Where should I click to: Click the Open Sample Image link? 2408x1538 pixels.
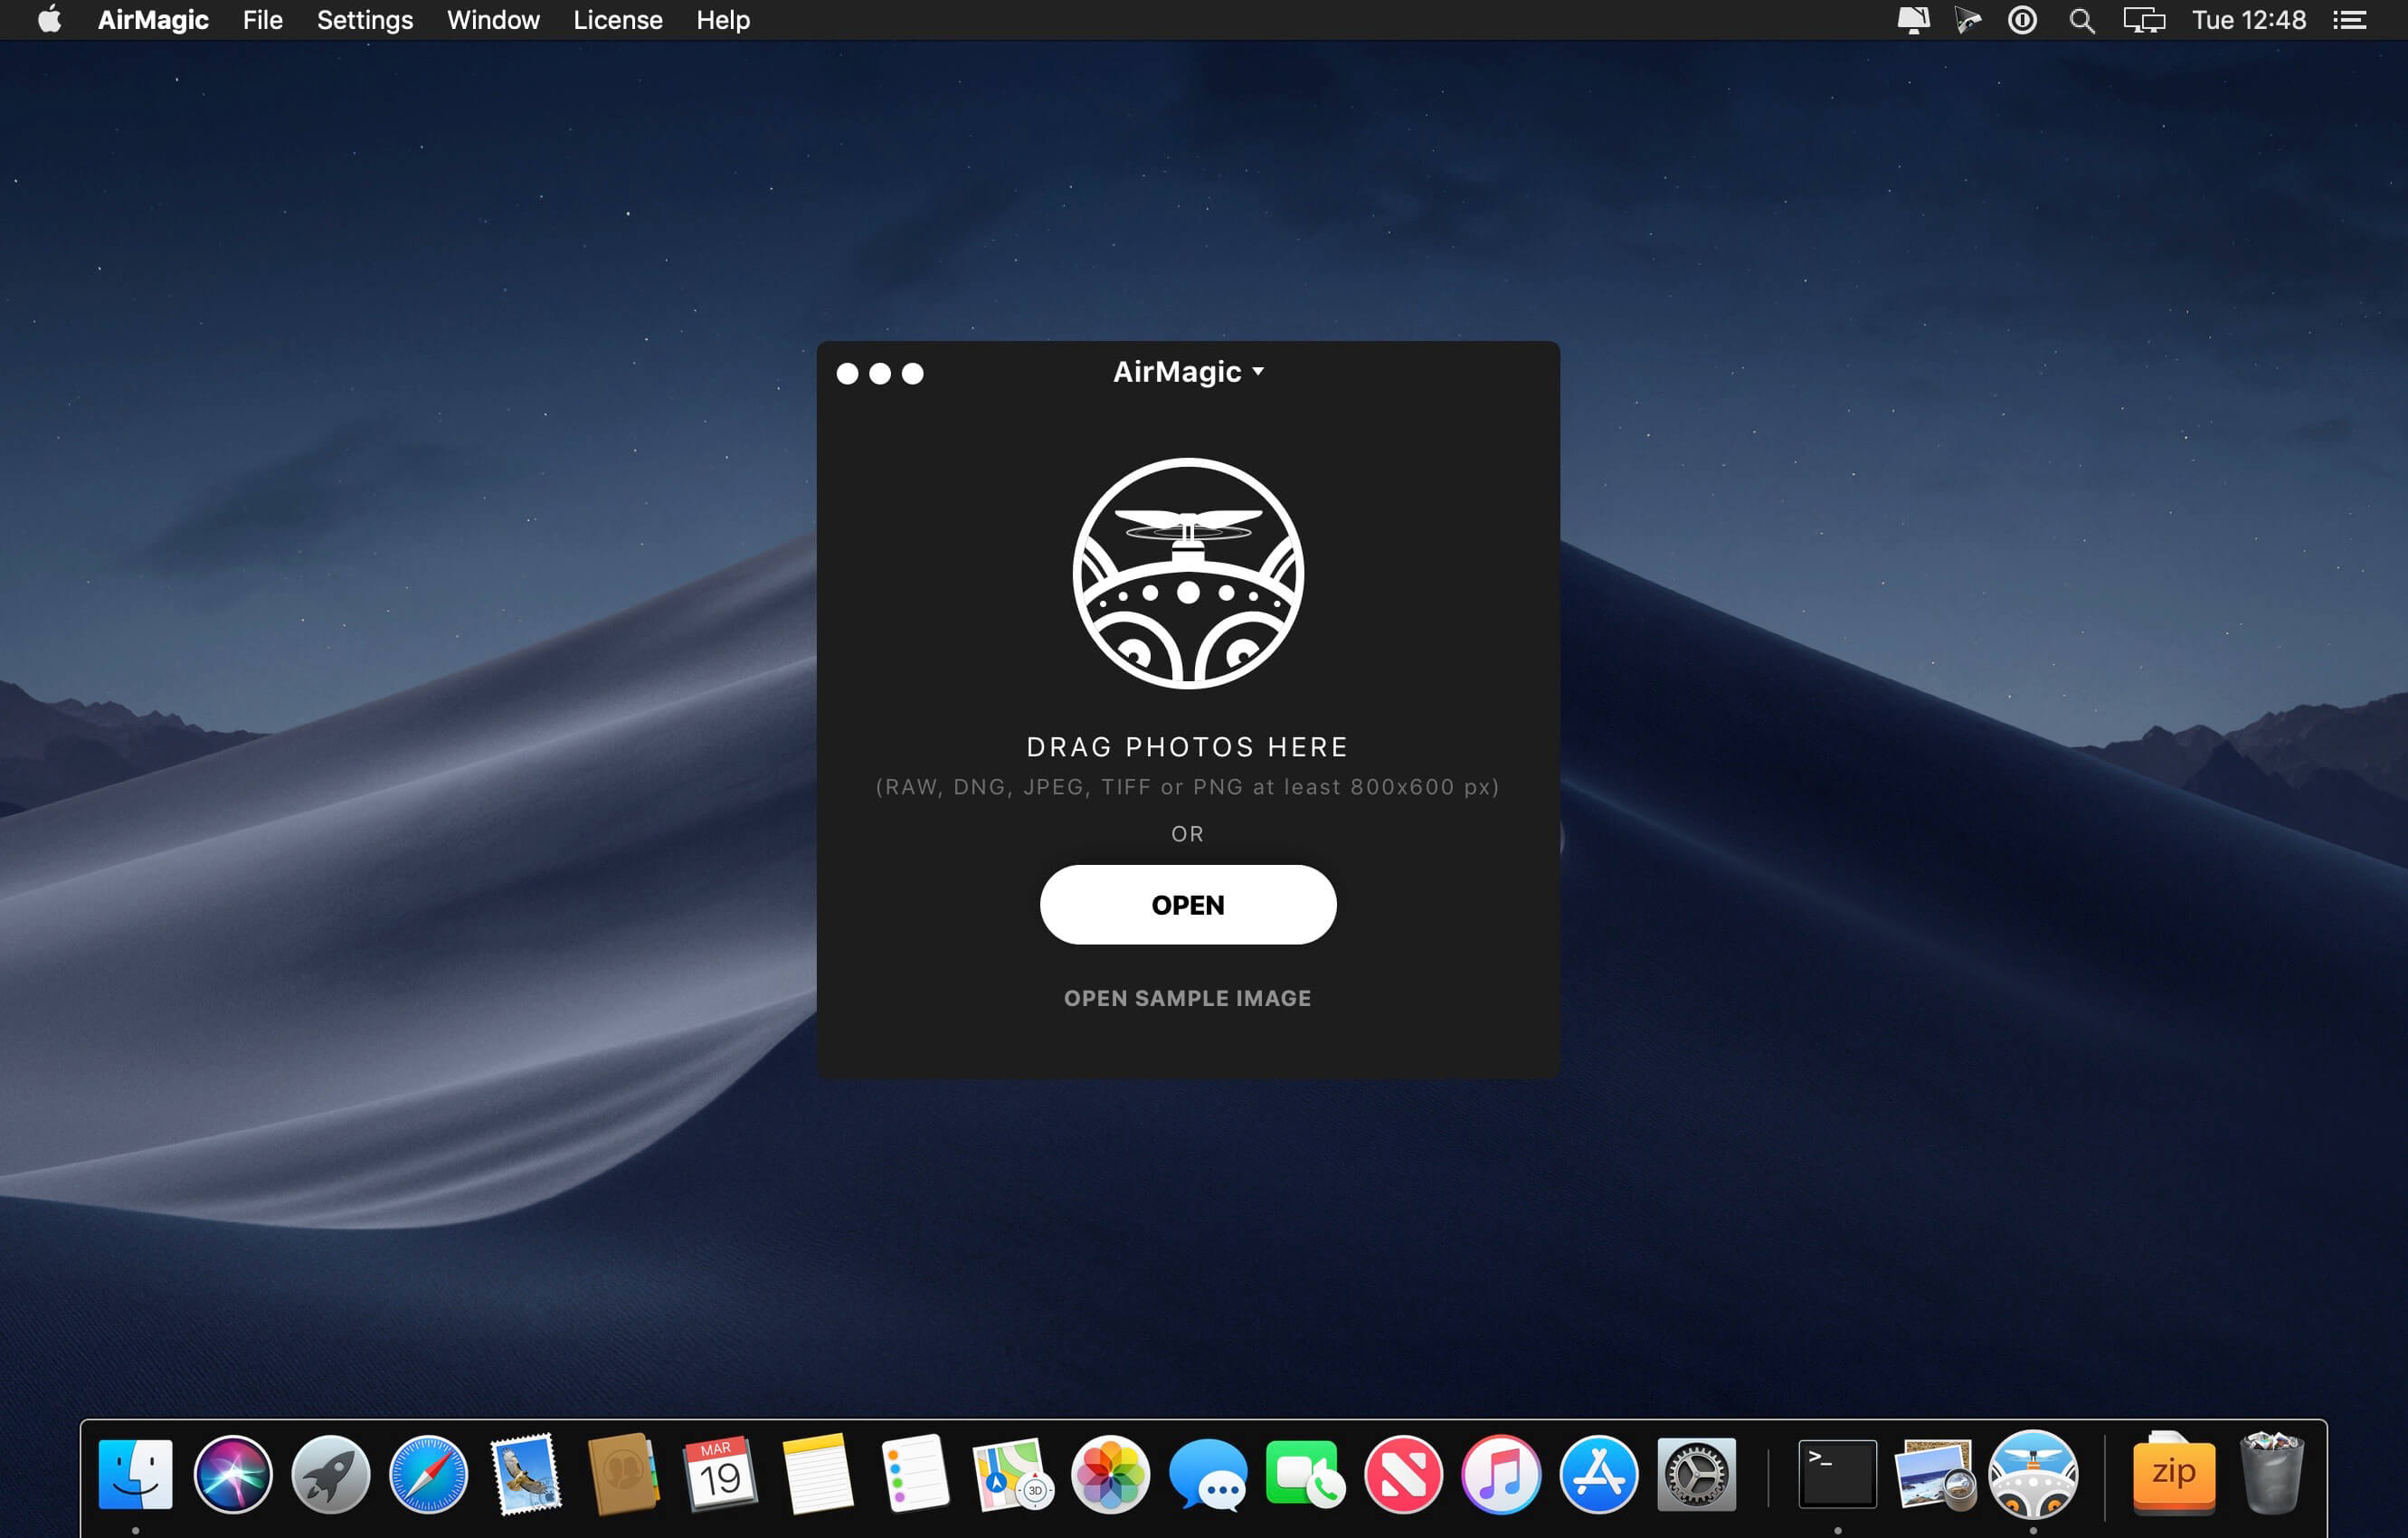1187,998
